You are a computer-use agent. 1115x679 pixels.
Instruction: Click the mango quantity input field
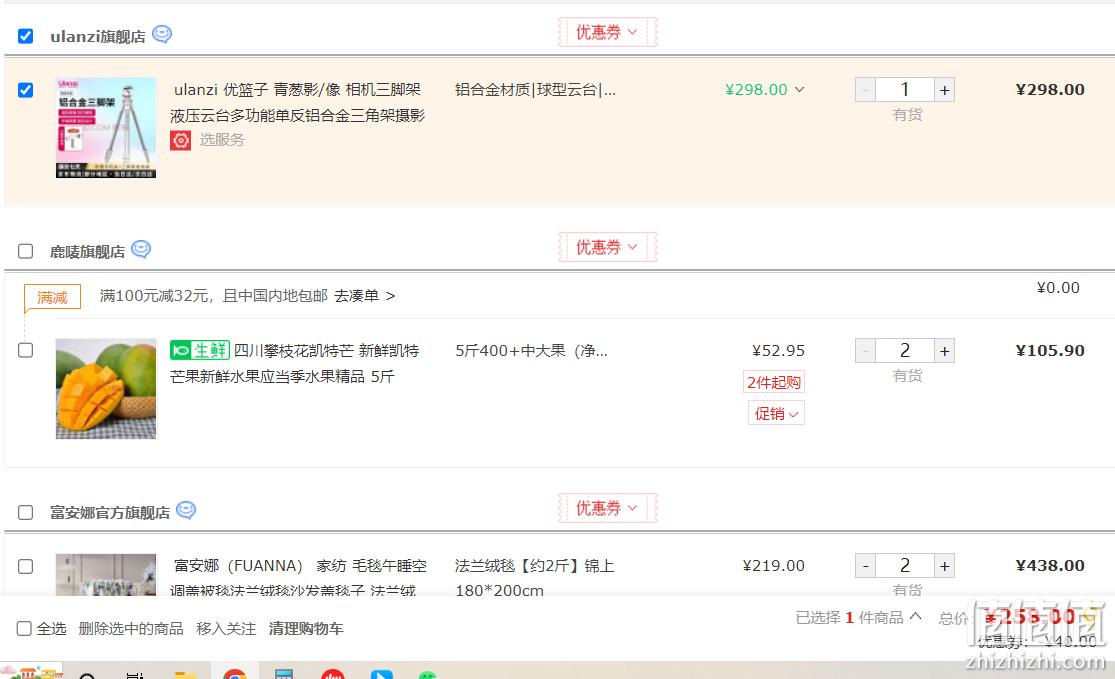click(905, 351)
